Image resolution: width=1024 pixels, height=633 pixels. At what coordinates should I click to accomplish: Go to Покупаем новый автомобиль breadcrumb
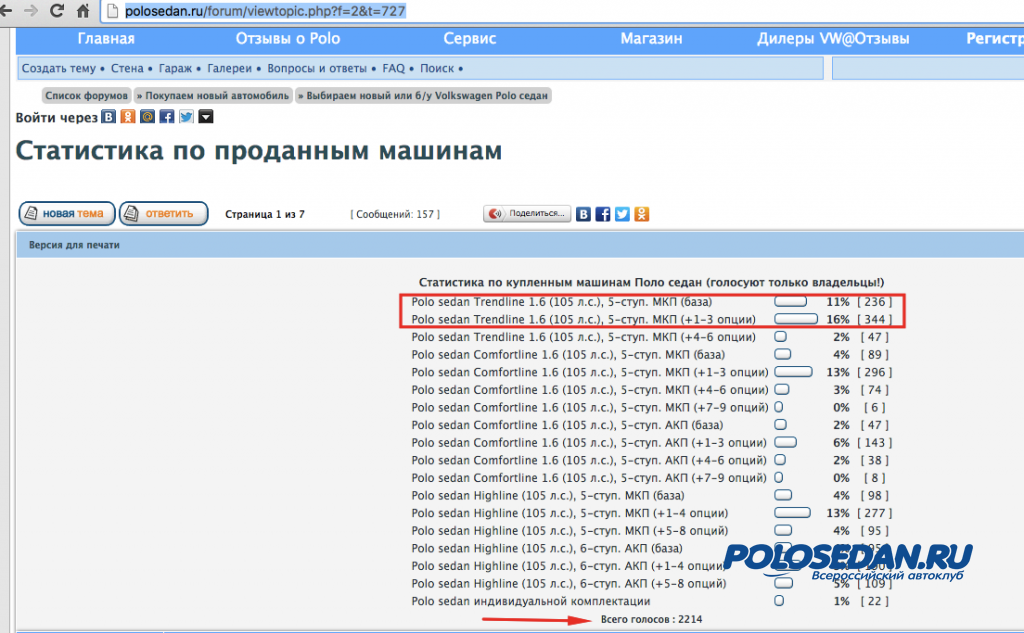(x=213, y=95)
